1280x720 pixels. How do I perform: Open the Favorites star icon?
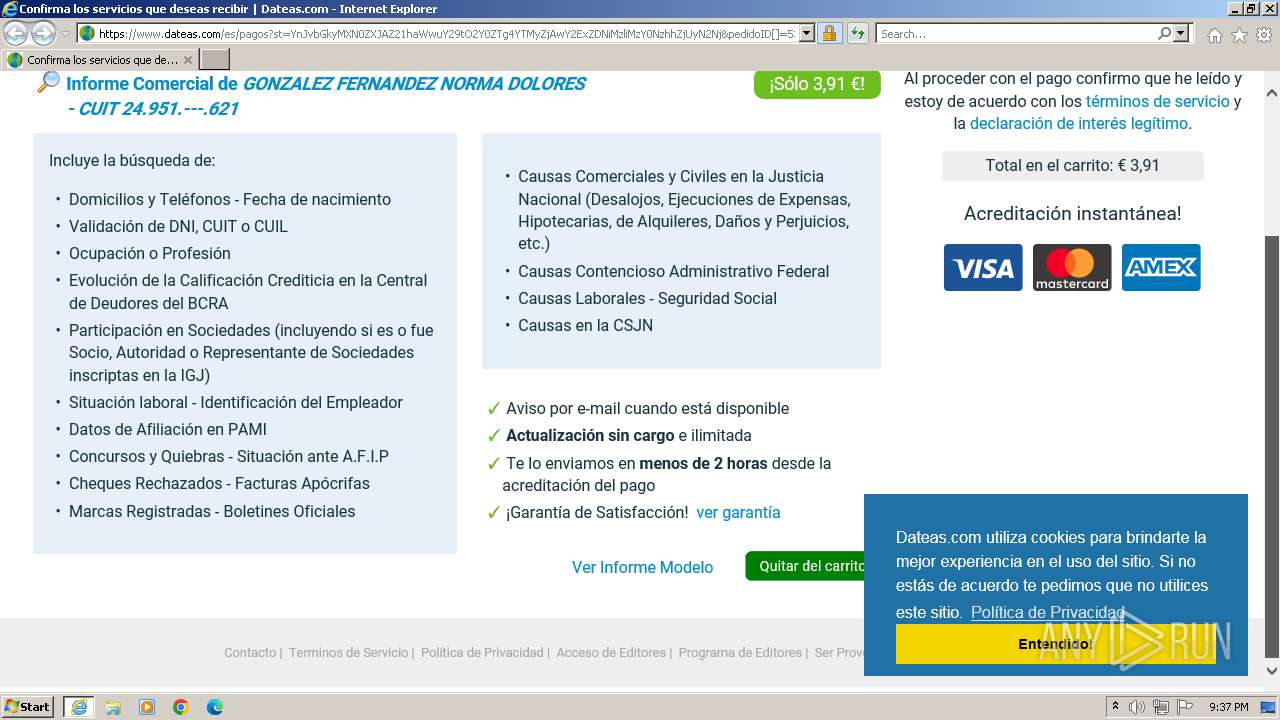[x=1239, y=35]
